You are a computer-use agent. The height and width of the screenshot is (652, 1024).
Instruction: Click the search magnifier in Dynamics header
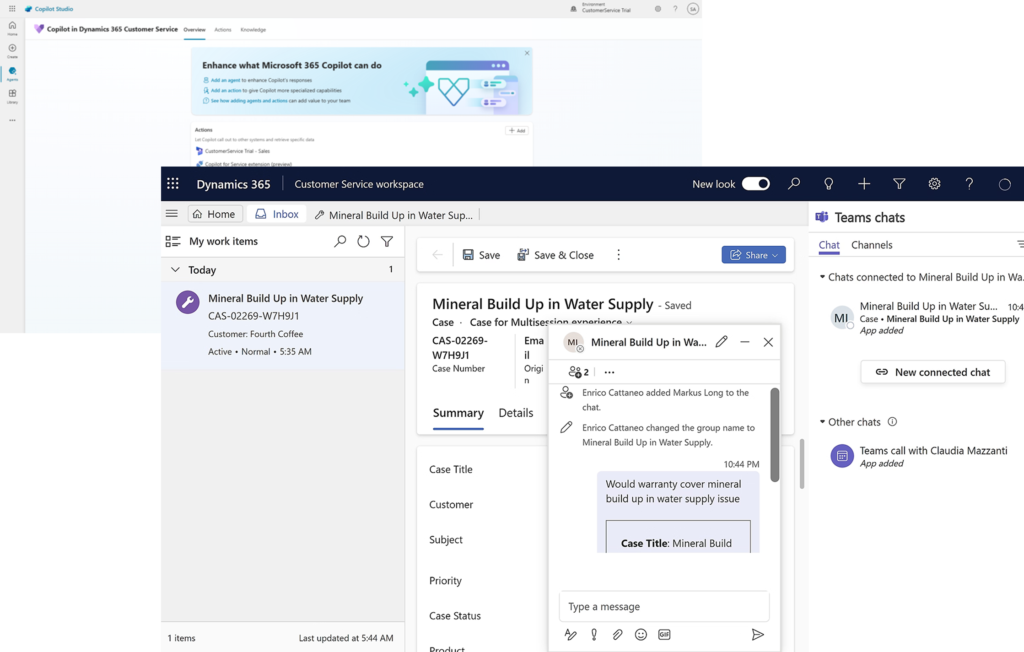click(x=794, y=184)
